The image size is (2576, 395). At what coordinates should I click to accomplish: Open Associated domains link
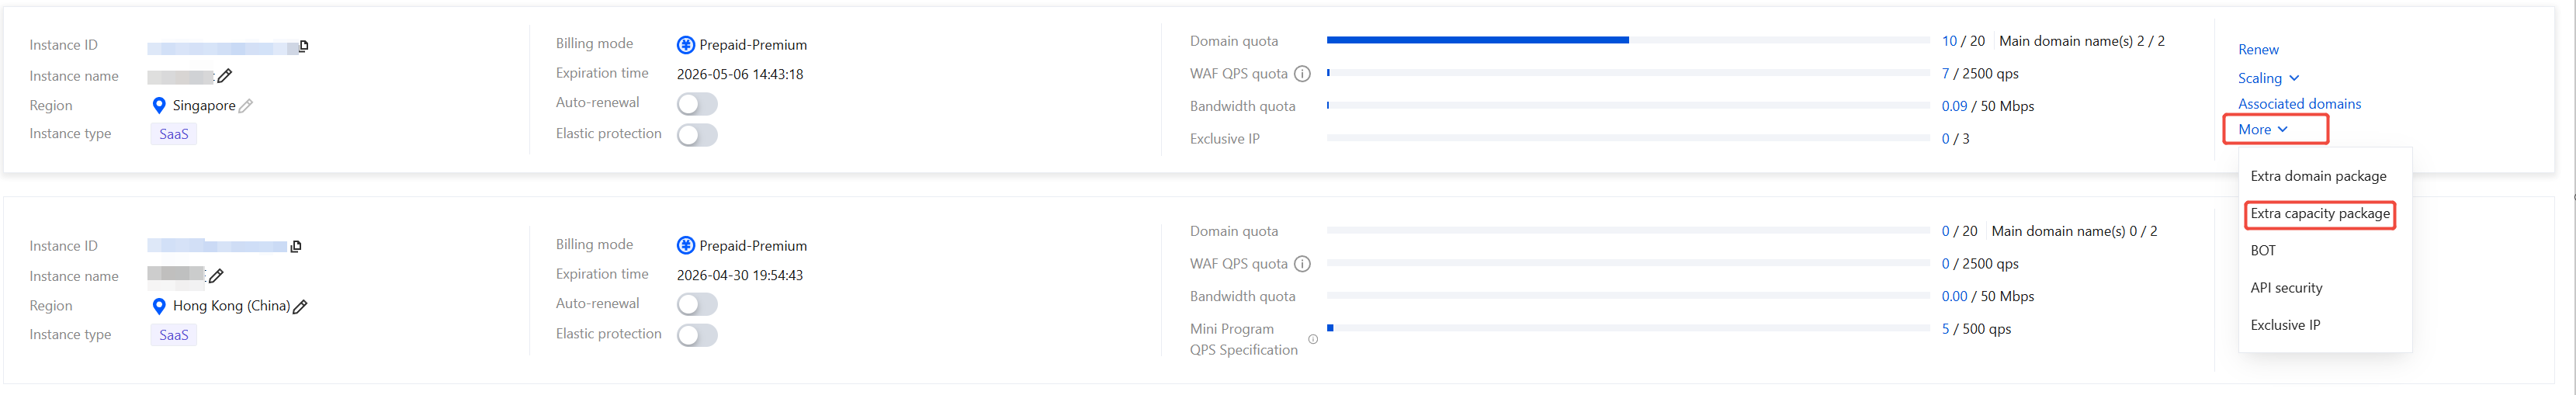click(2299, 104)
